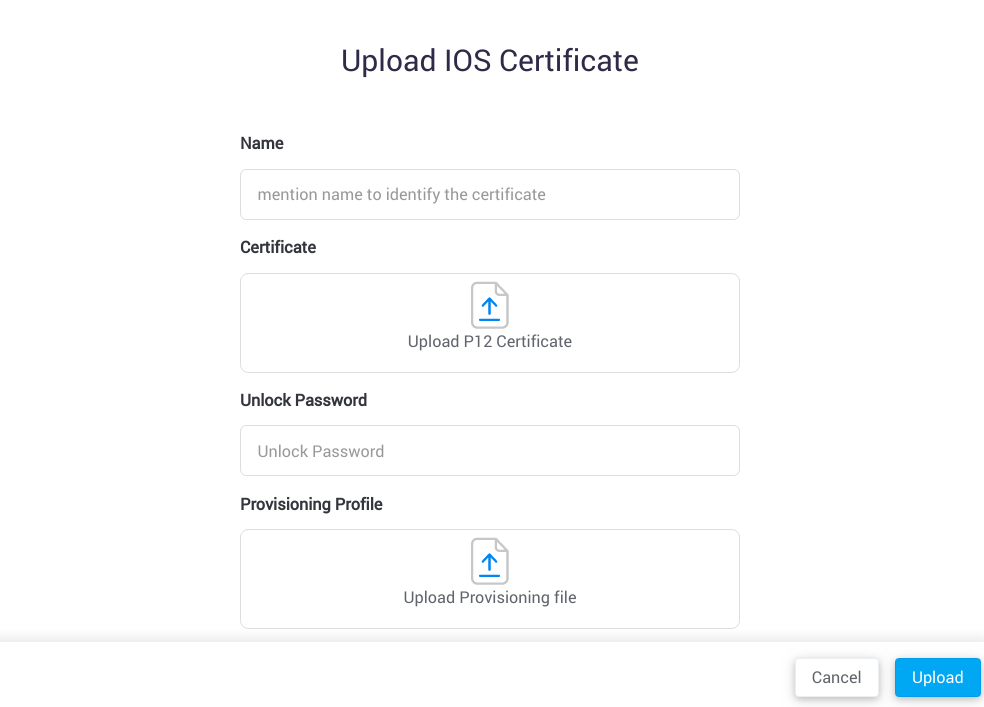Focus the Unlock Password field
The width and height of the screenshot is (984, 707).
coord(489,450)
